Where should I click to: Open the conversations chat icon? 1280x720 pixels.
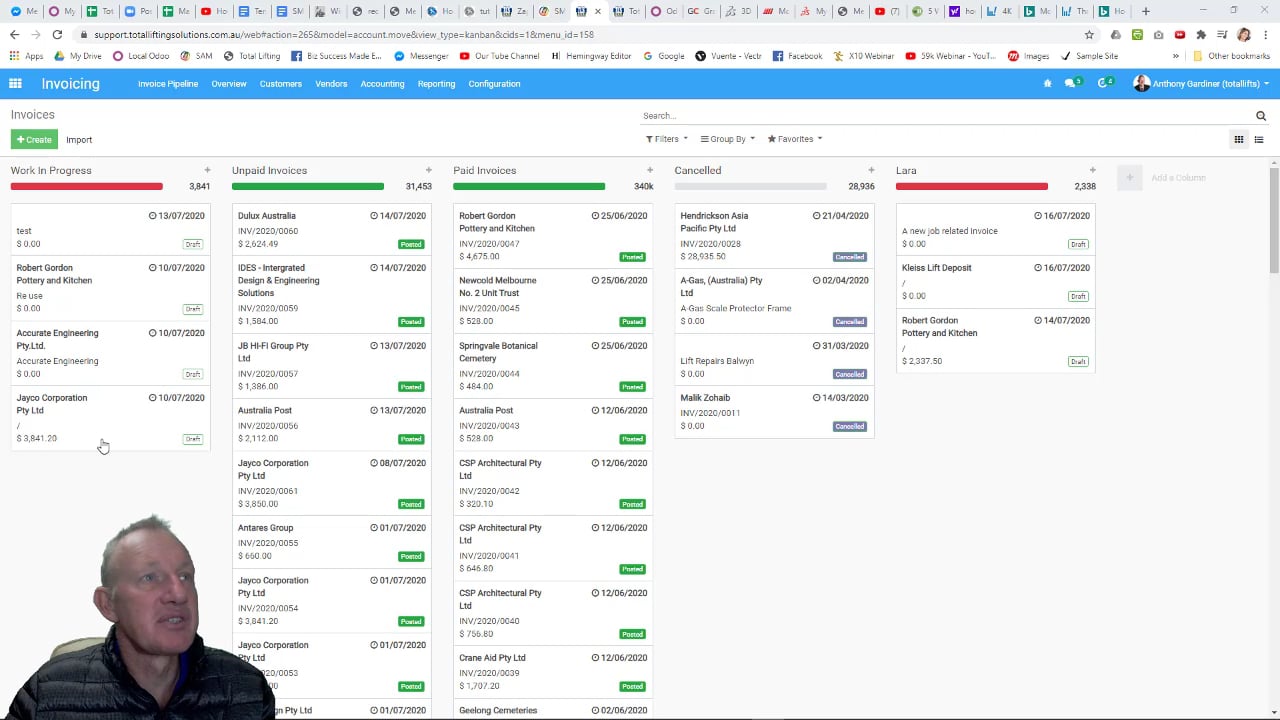click(1072, 84)
